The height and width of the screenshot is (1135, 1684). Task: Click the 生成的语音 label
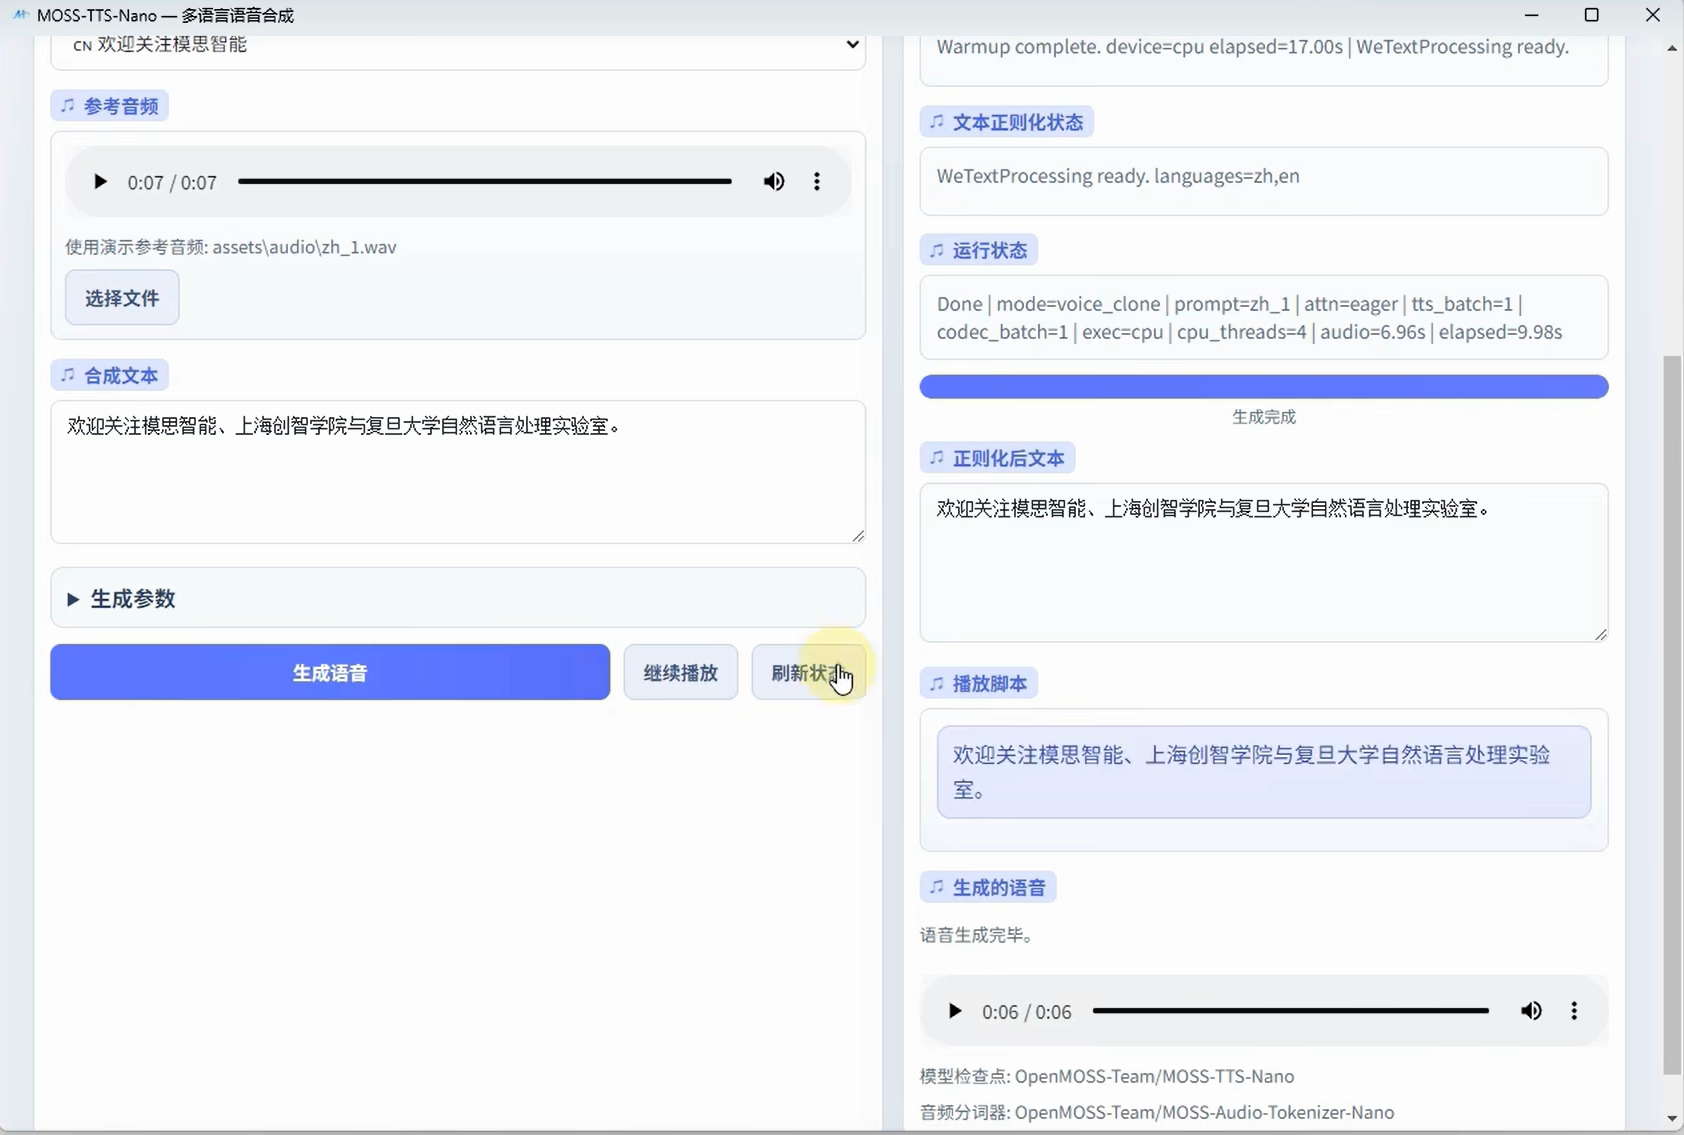click(x=988, y=887)
